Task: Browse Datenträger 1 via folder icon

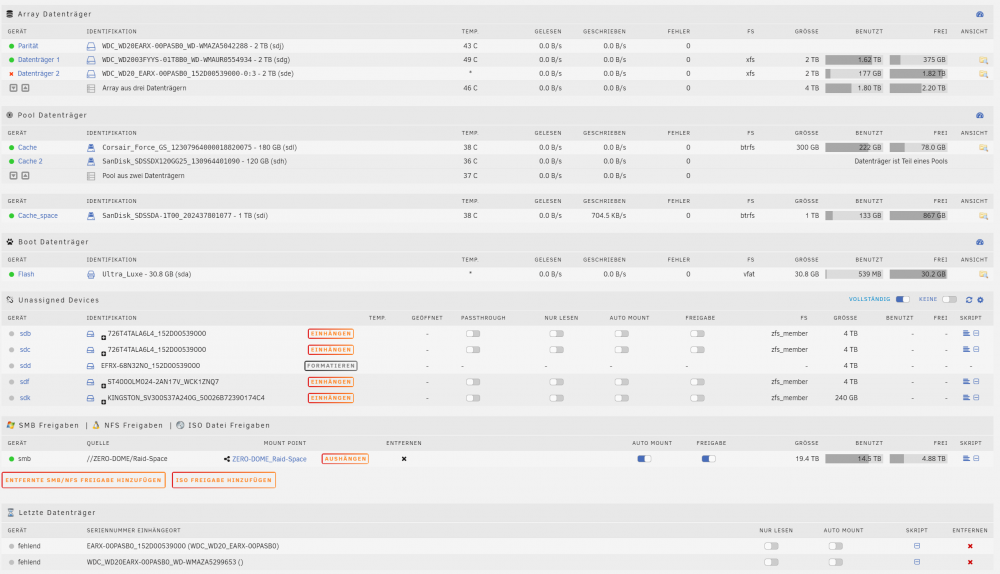Action: click(x=983, y=60)
